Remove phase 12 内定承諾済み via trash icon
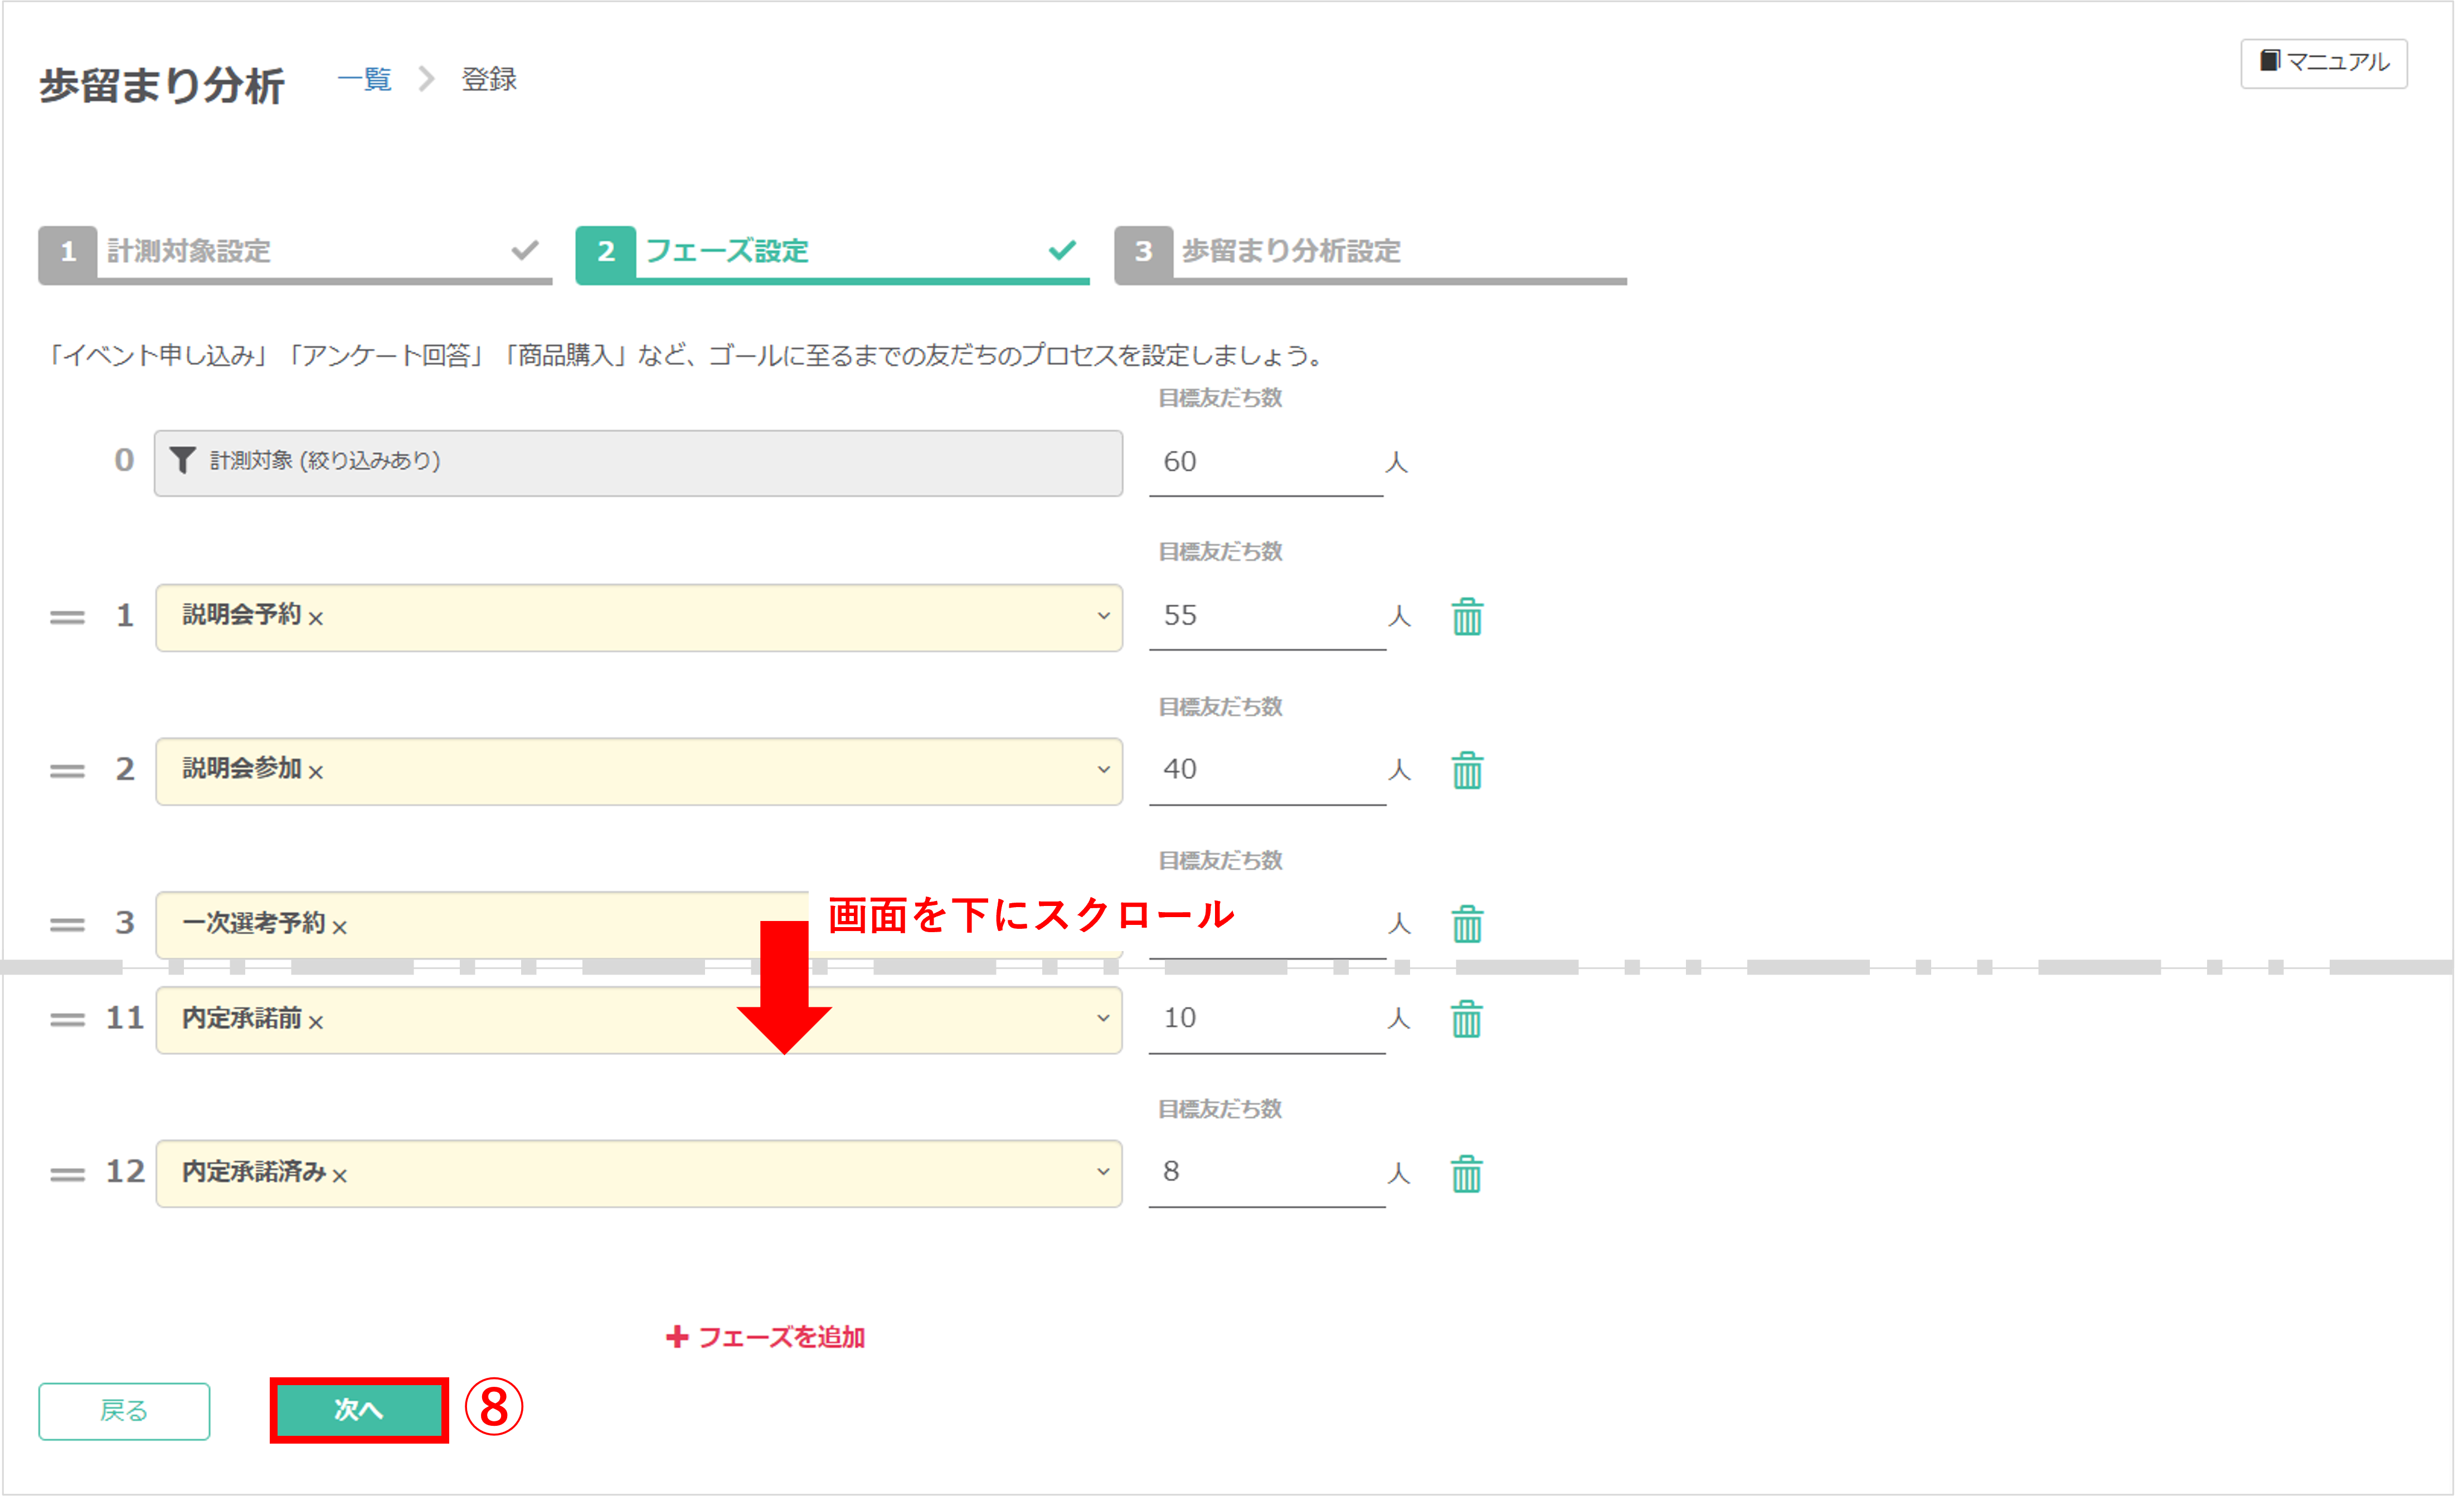Image resolution: width=2464 pixels, height=1496 pixels. [x=1466, y=1173]
